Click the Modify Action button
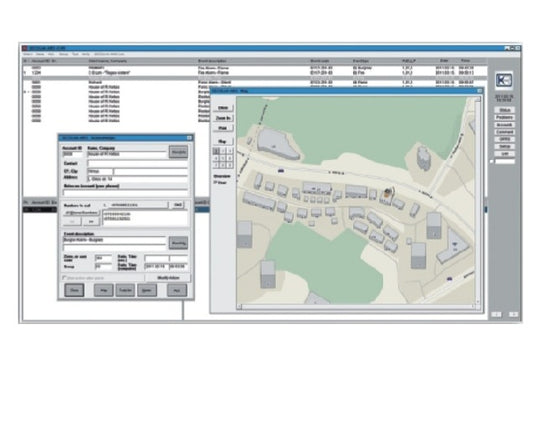The height and width of the screenshot is (427, 533). click(168, 278)
